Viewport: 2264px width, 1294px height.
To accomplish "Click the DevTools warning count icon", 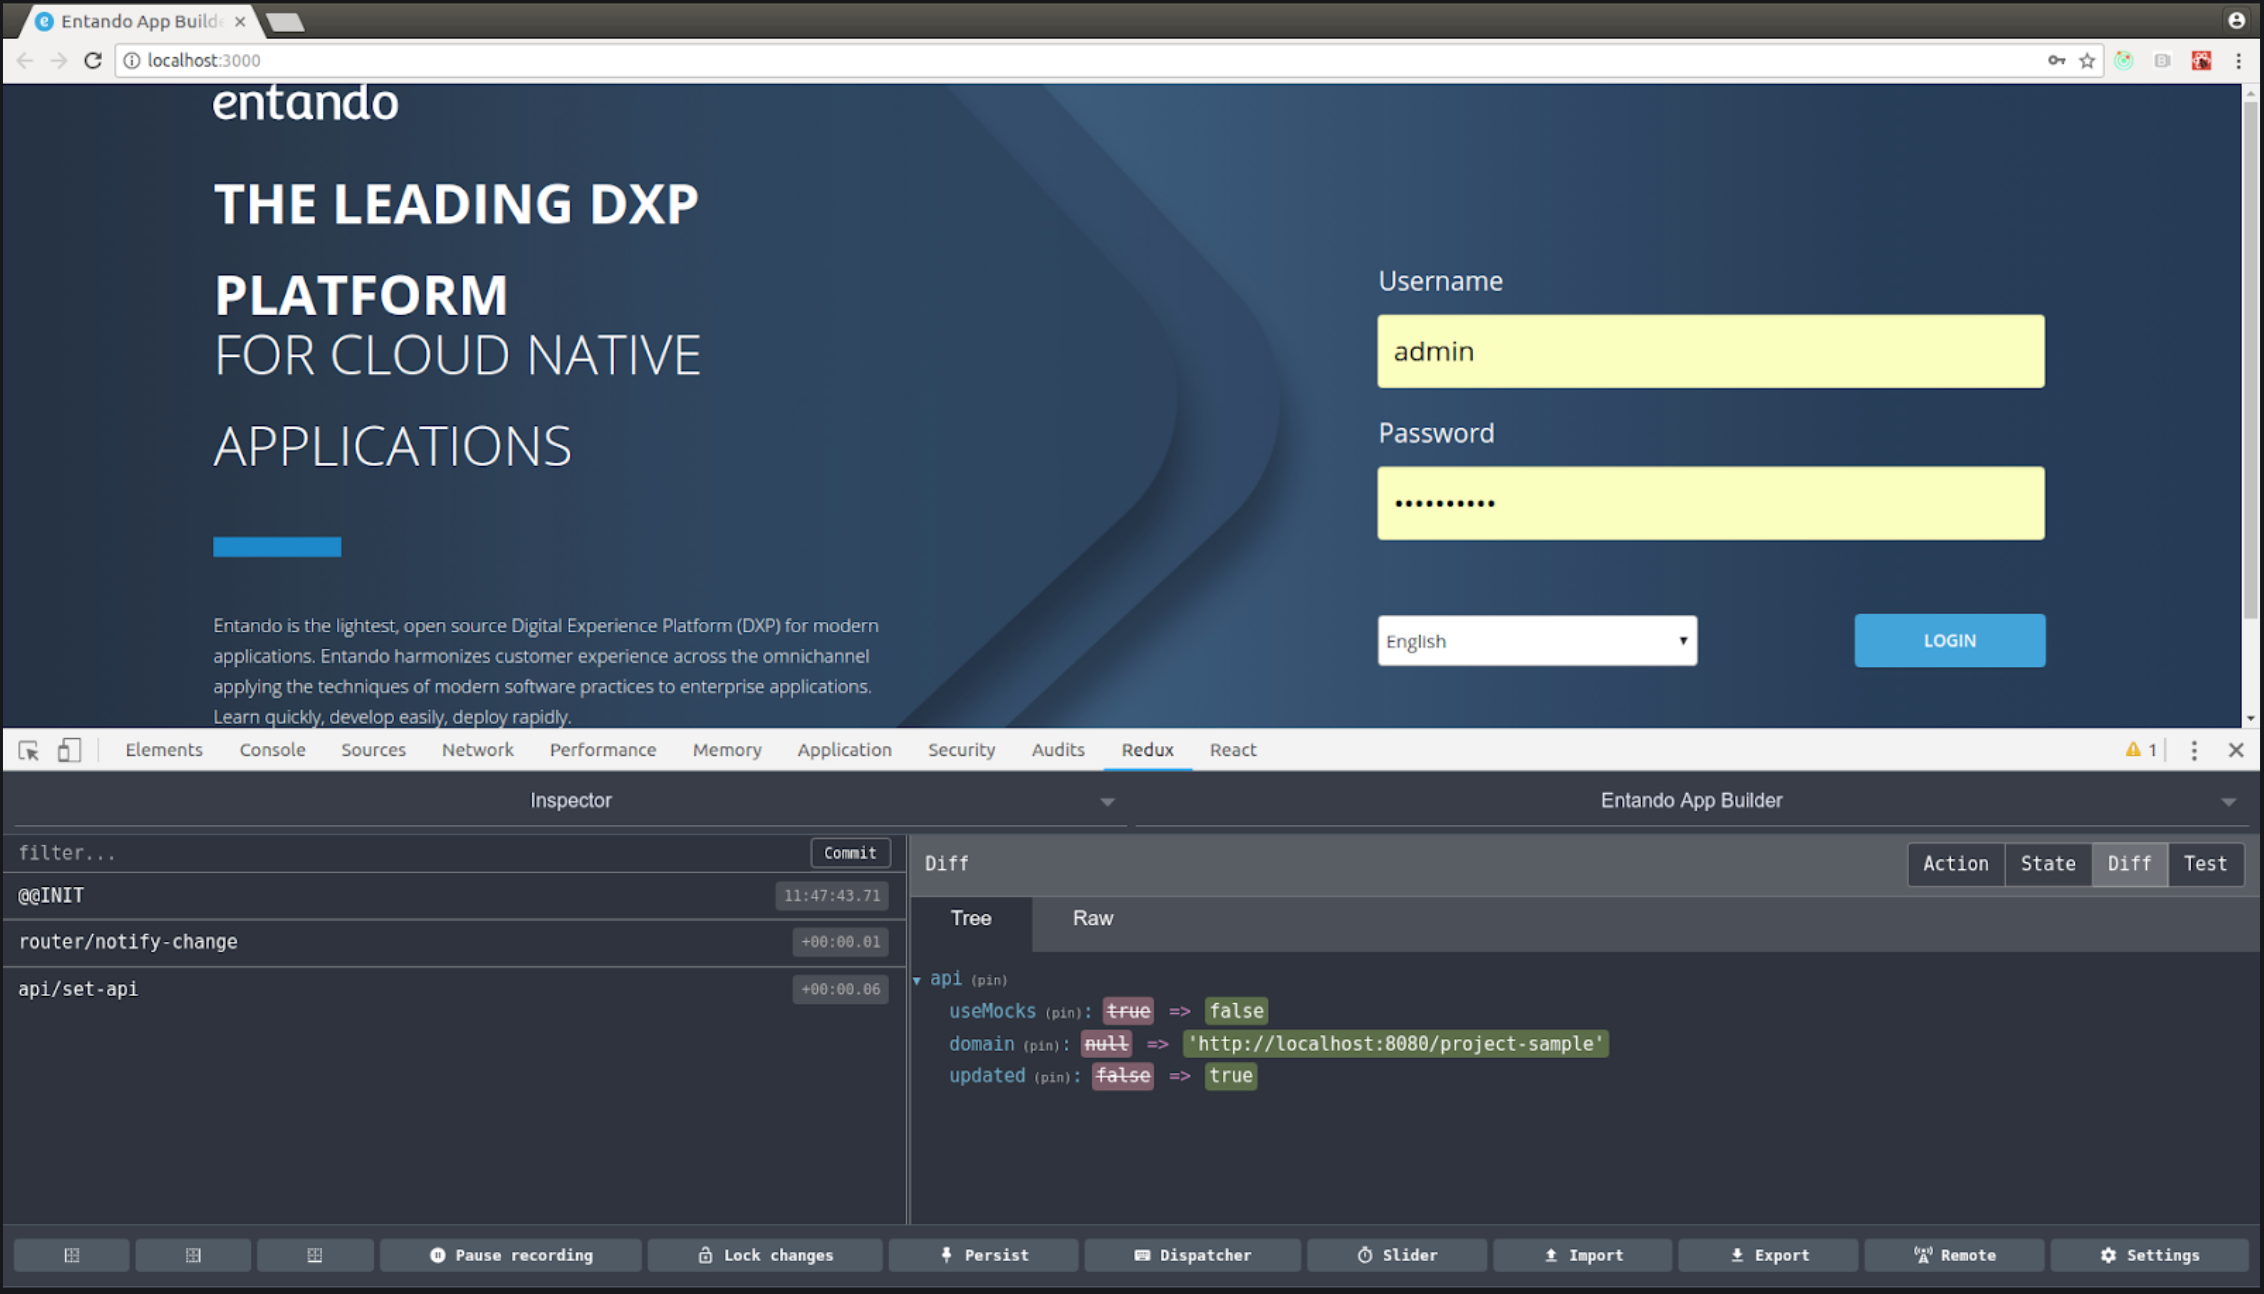I will 2141,750.
